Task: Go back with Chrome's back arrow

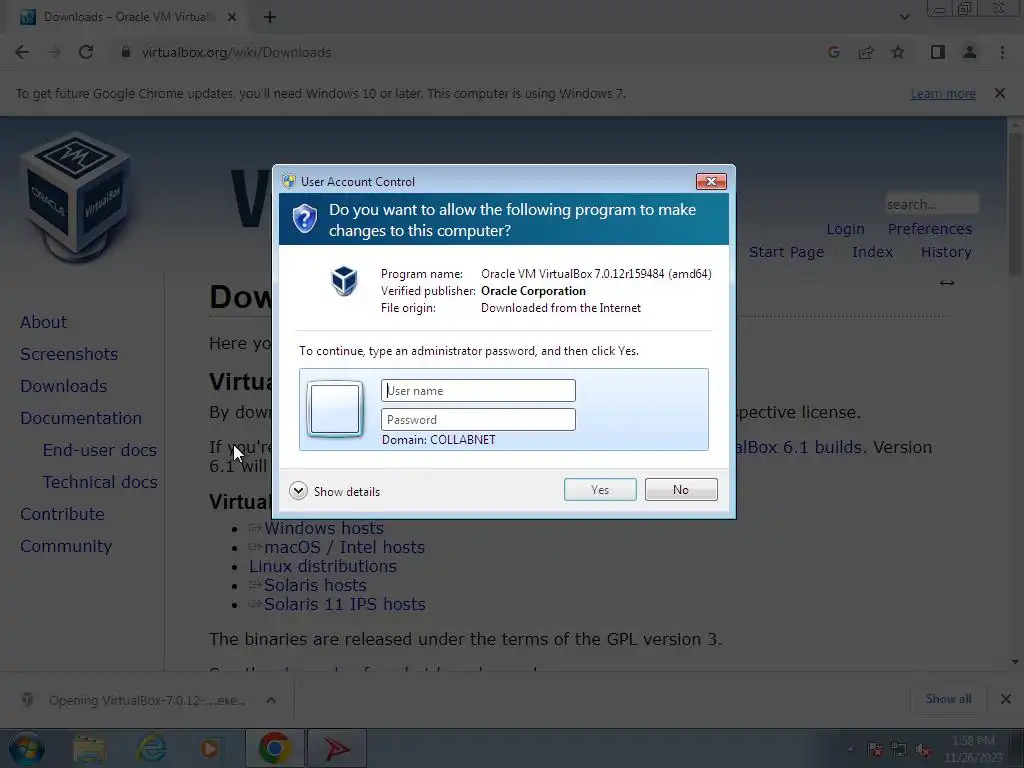Action: [22, 52]
